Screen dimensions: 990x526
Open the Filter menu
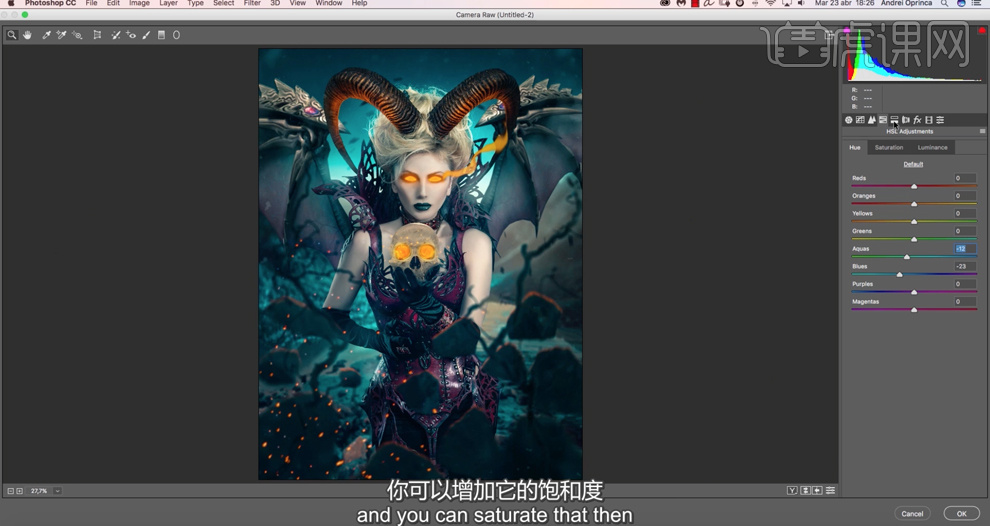point(252,3)
